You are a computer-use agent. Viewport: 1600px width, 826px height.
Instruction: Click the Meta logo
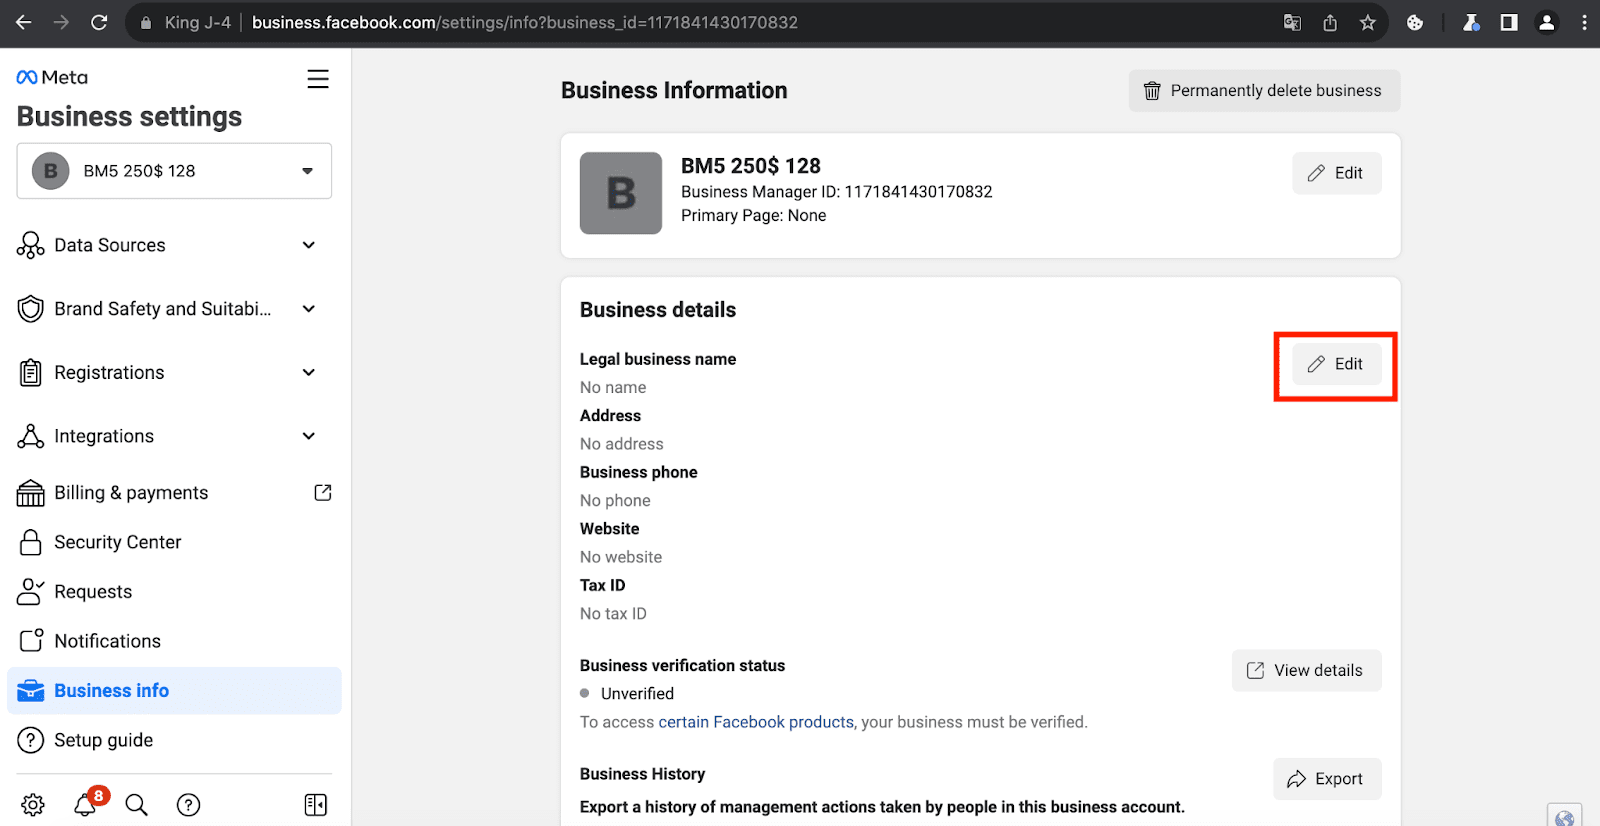52,77
